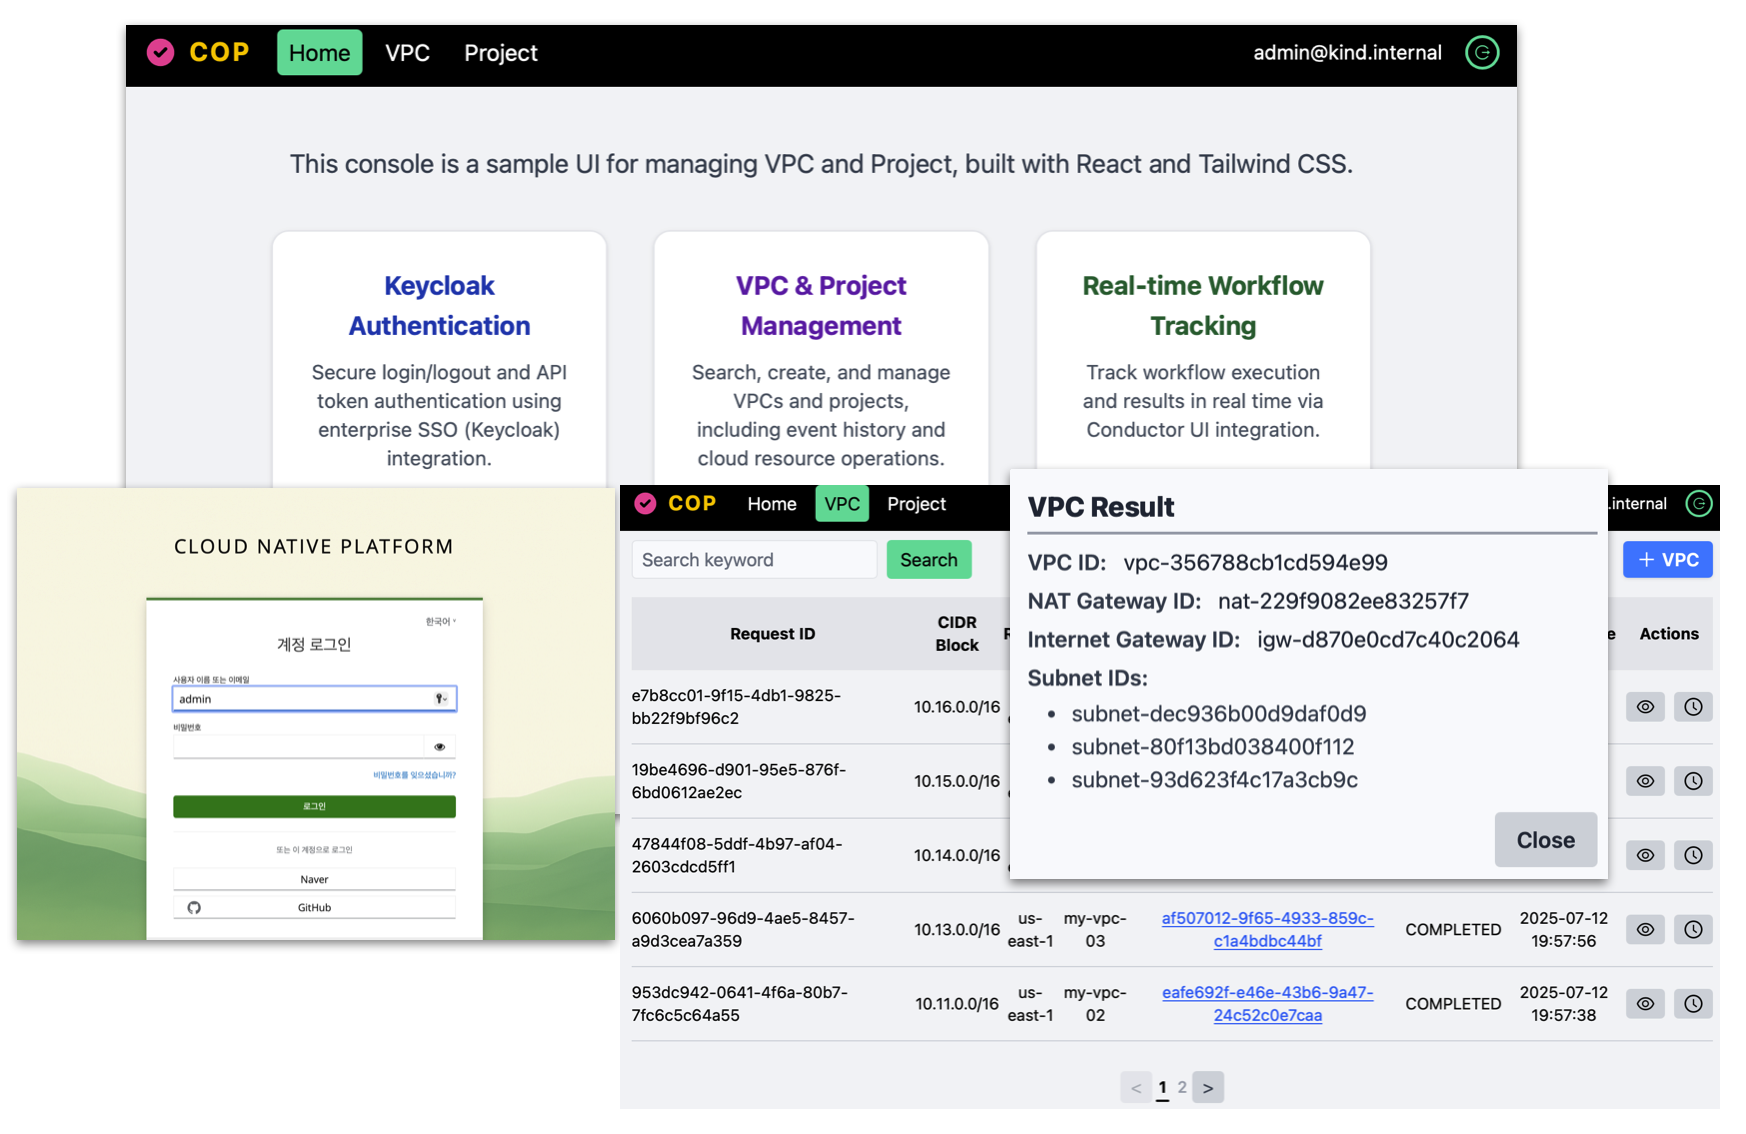Switch to the VPC tab
This screenshot has height=1134, width=1746.
pos(841,504)
